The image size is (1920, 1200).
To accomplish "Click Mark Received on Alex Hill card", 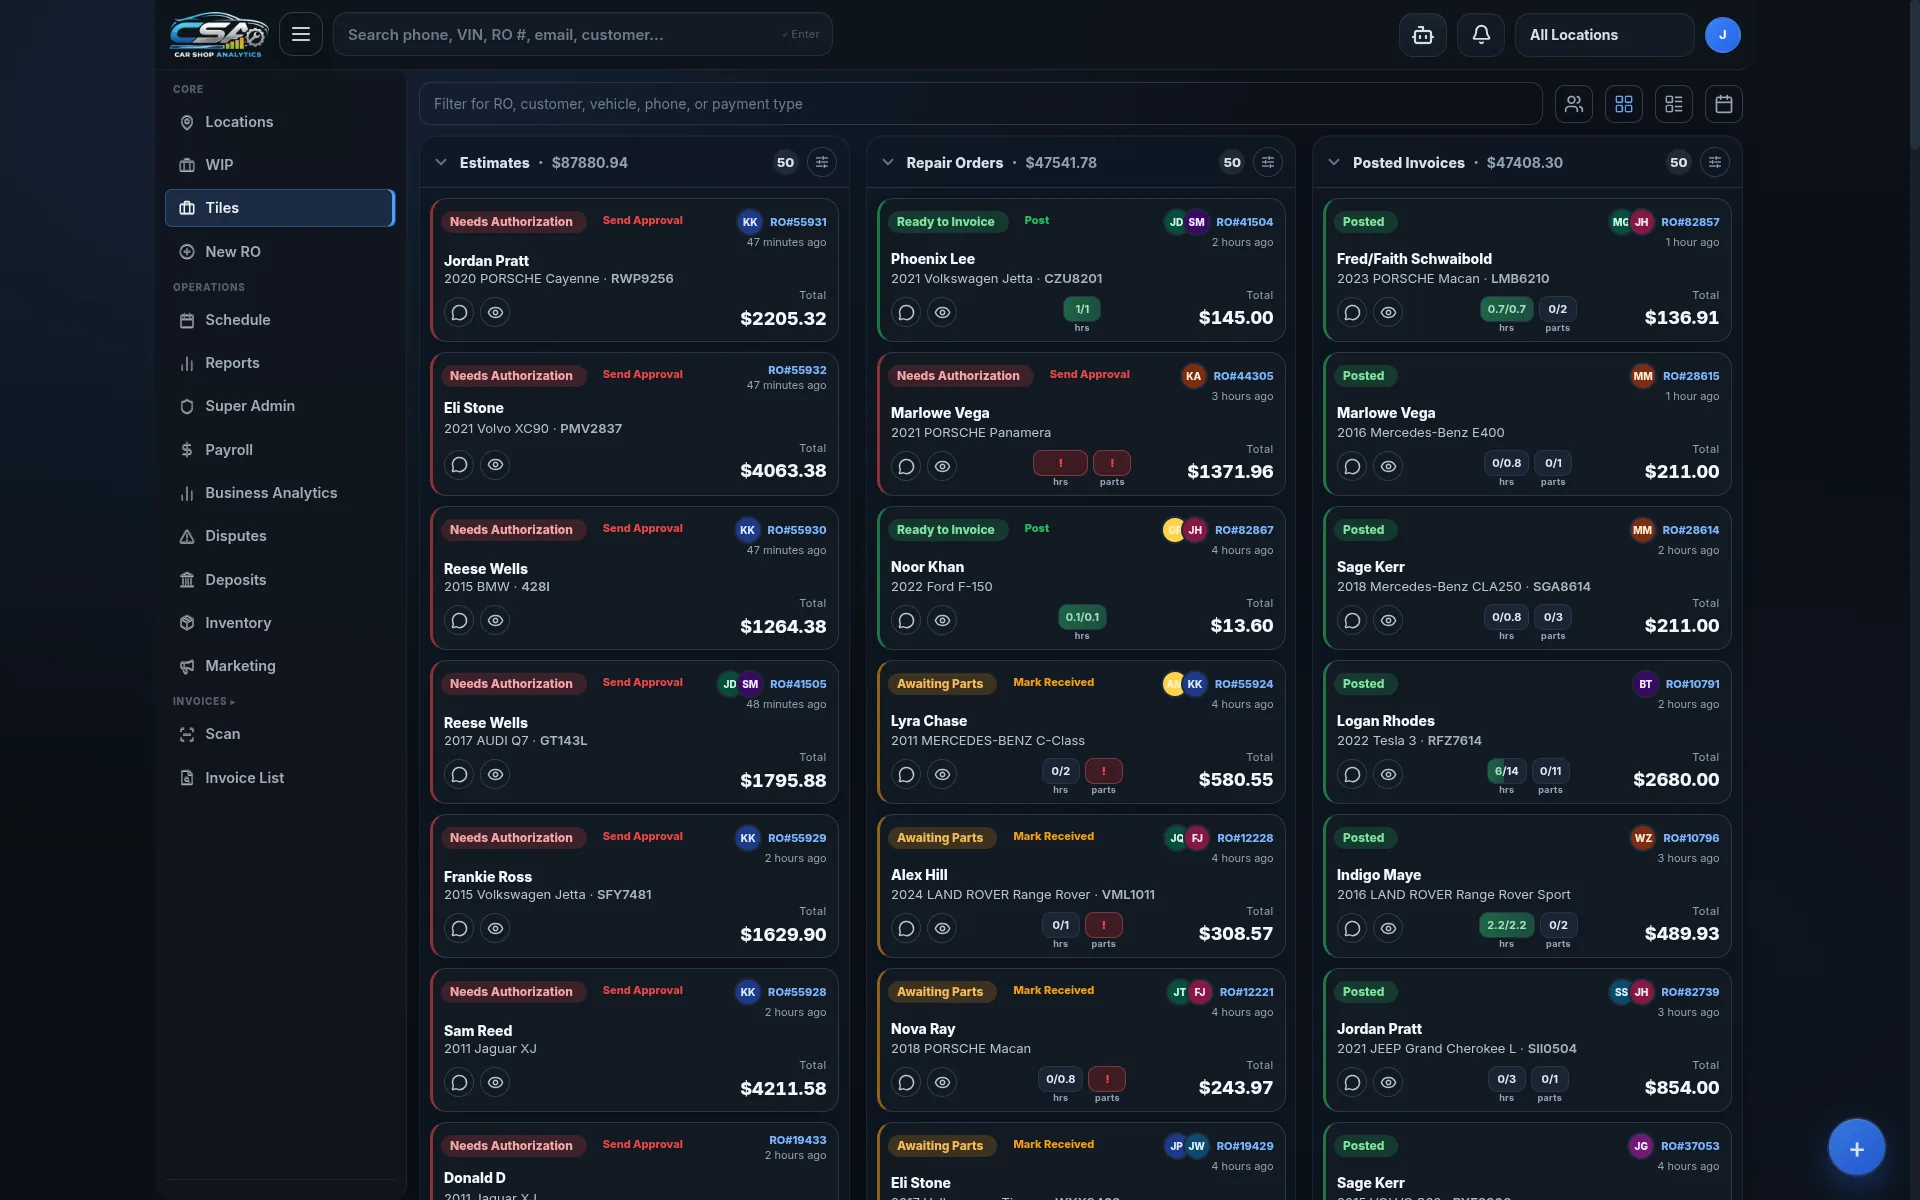I will (x=1054, y=836).
